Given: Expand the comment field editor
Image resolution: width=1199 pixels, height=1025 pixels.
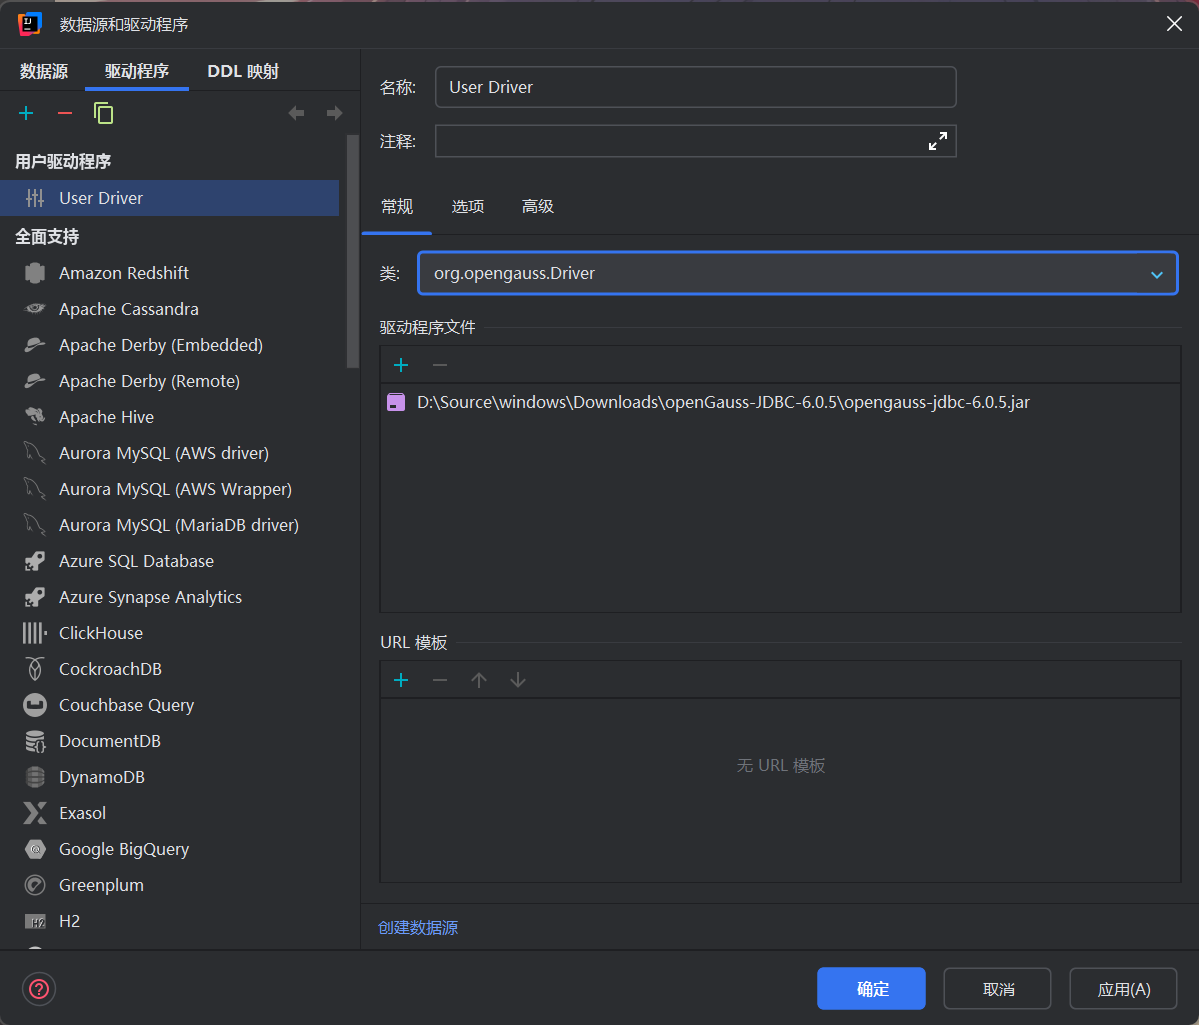Looking at the screenshot, I should tap(937, 142).
